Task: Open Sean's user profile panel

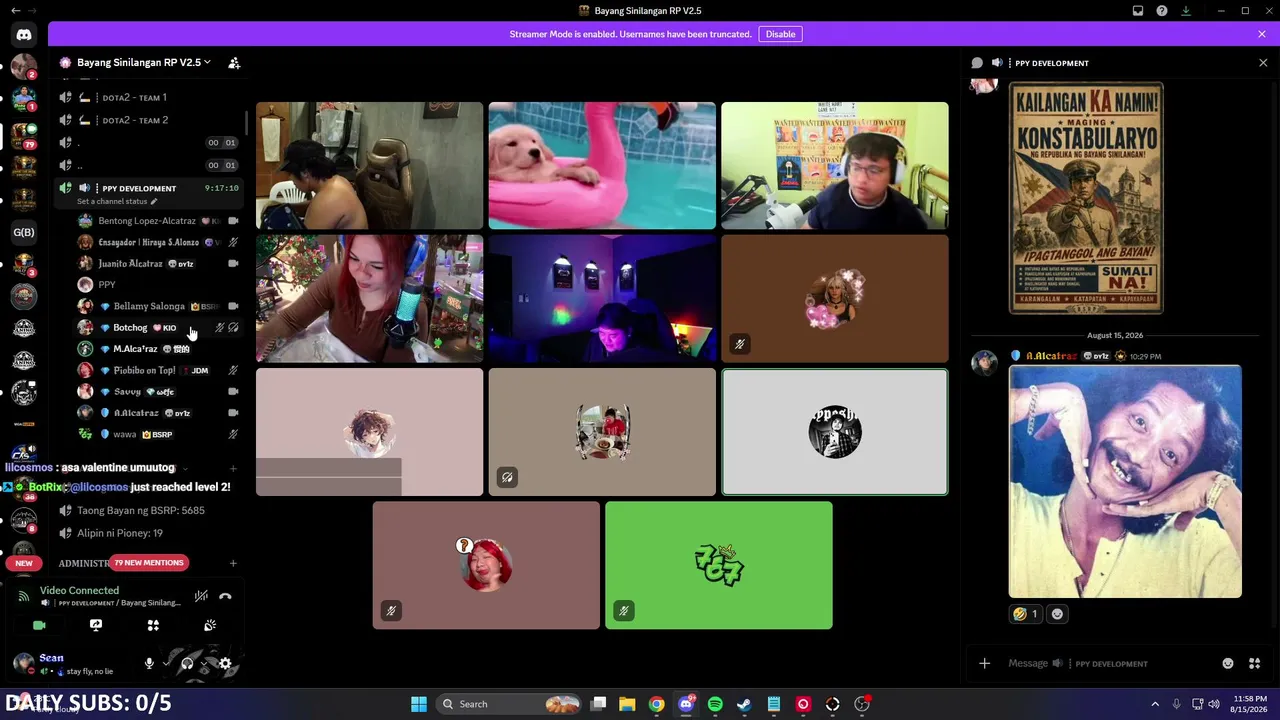Action: pyautogui.click(x=72, y=663)
